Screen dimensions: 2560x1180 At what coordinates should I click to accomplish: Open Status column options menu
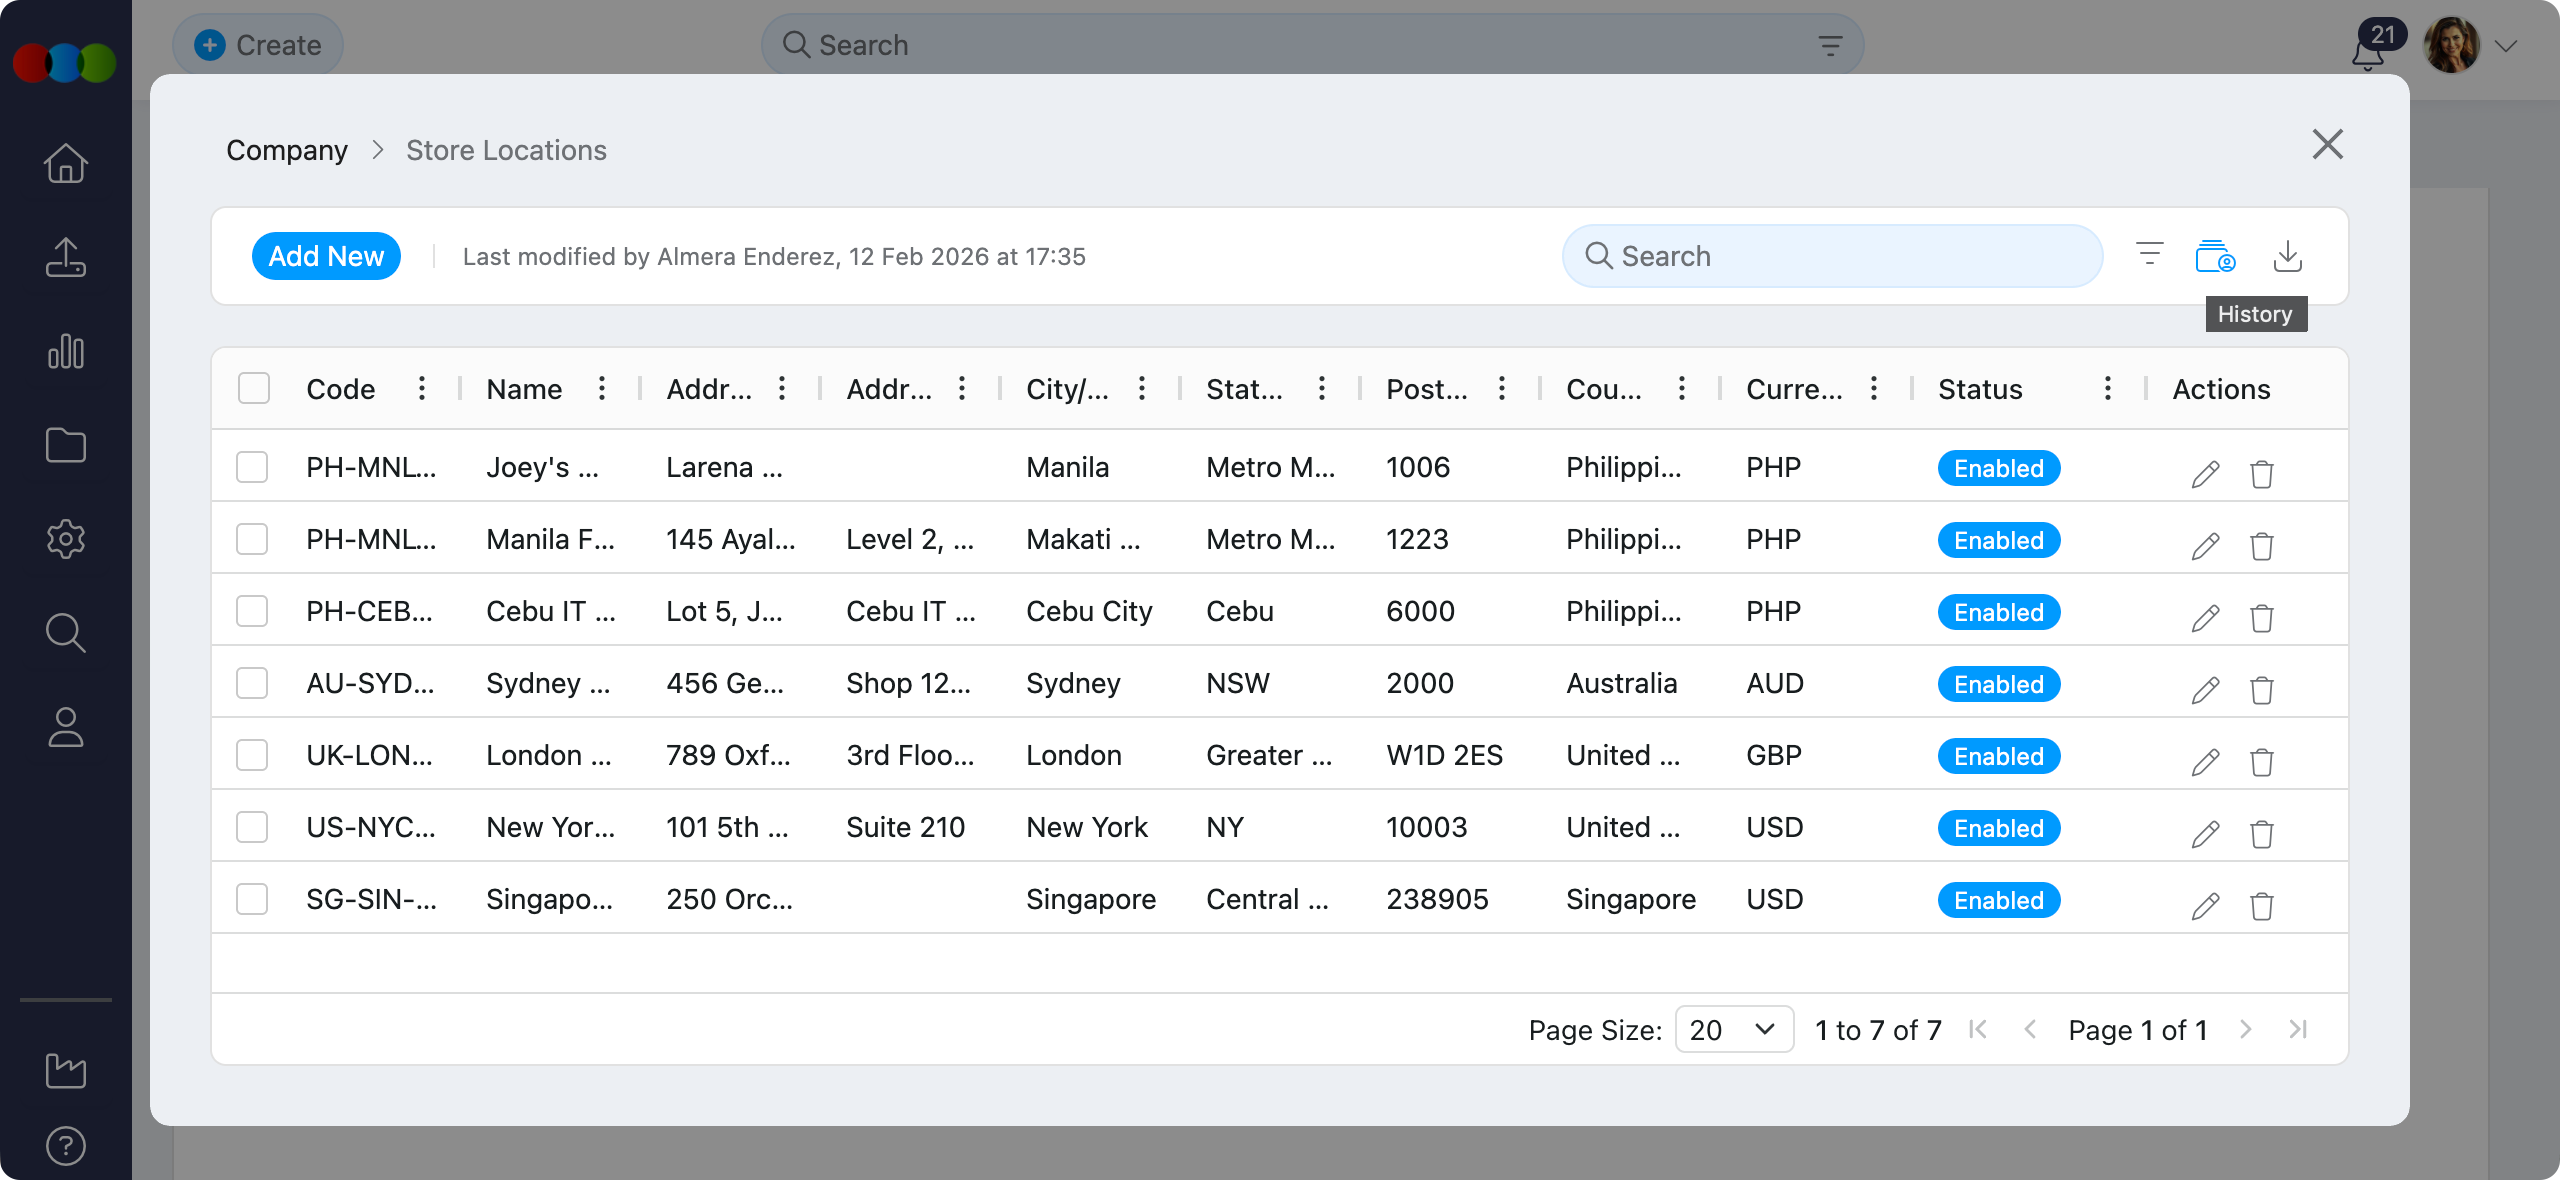pyautogui.click(x=2107, y=388)
